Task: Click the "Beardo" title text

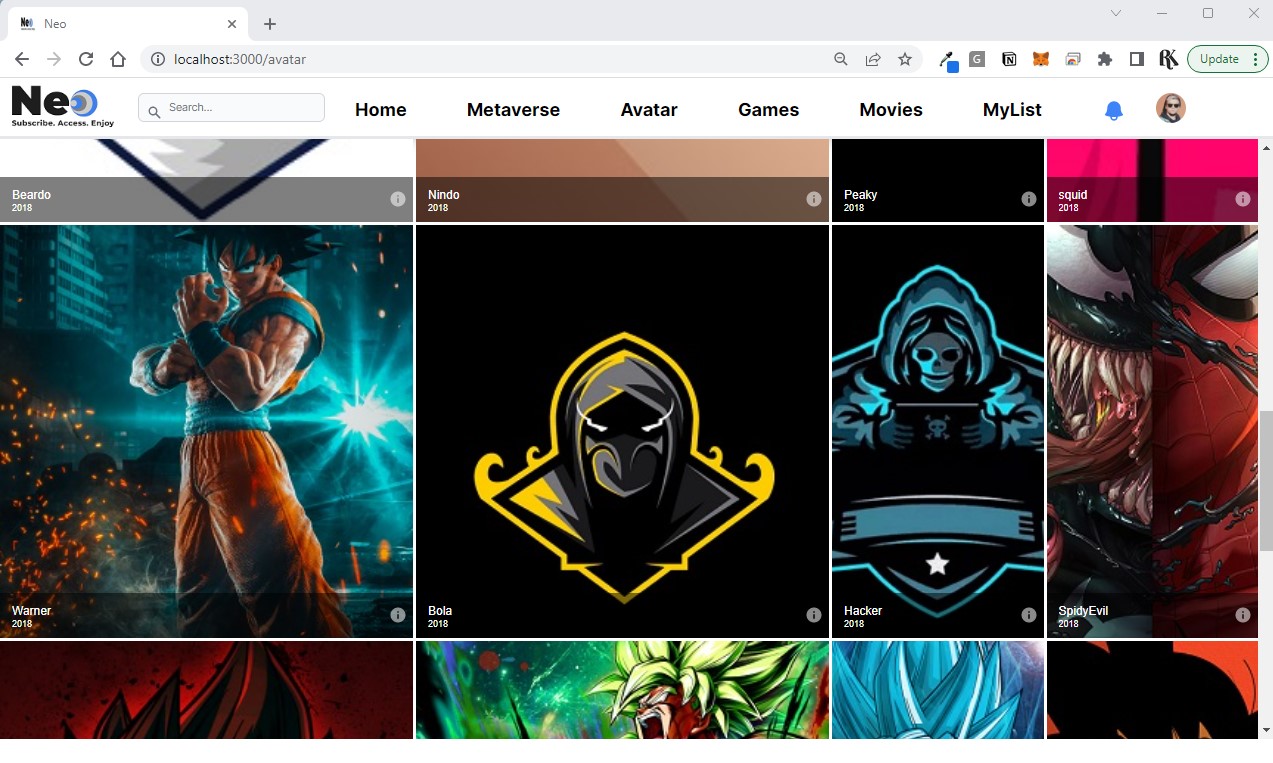Action: click(31, 195)
